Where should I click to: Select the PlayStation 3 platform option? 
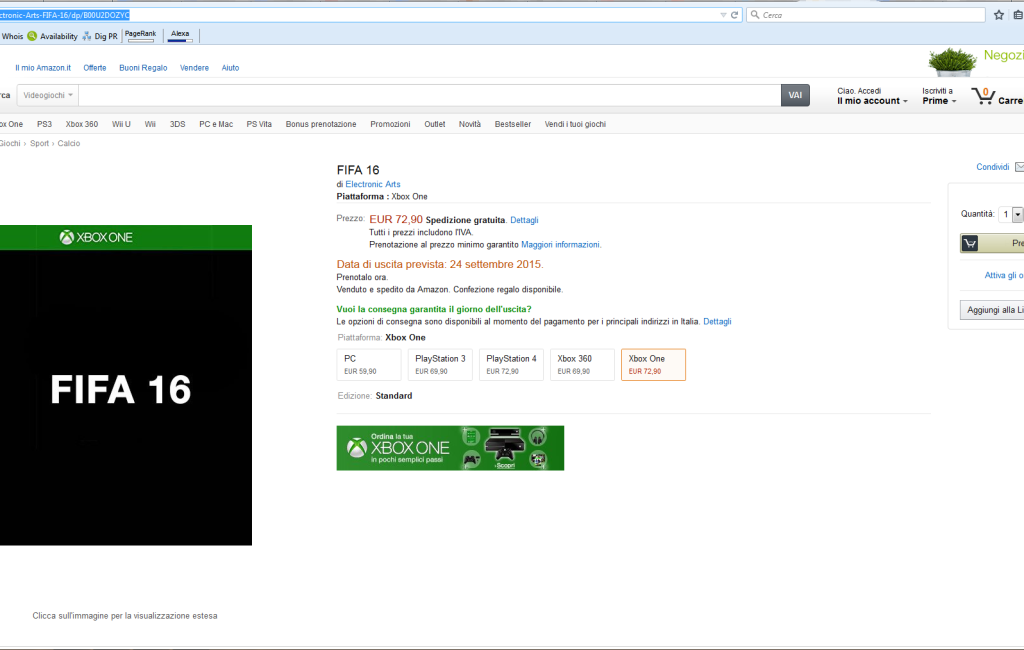click(x=440, y=365)
